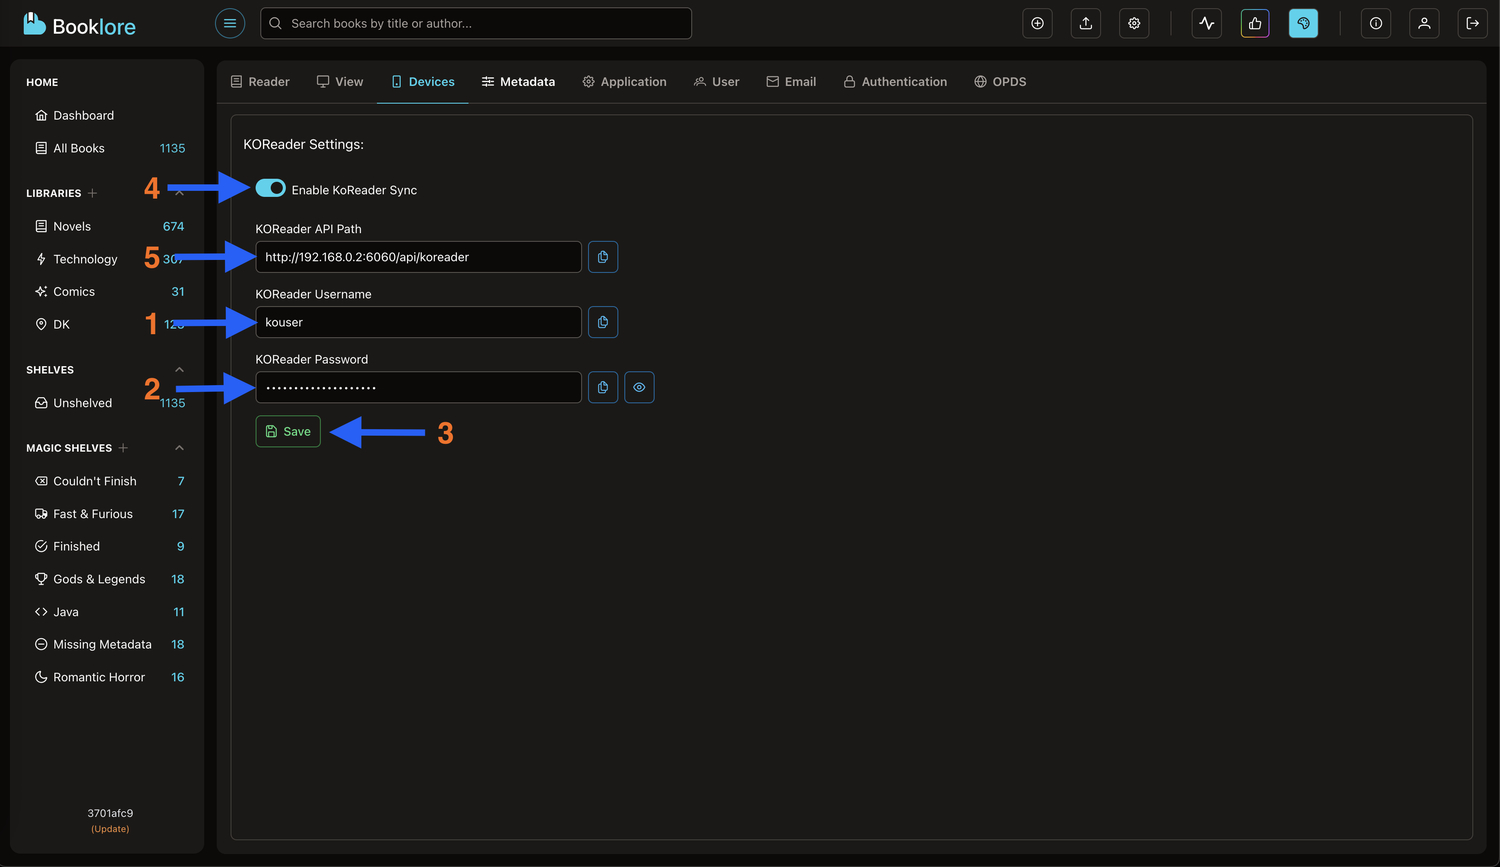
Task: Click the theme palette icon
Action: 1303,23
